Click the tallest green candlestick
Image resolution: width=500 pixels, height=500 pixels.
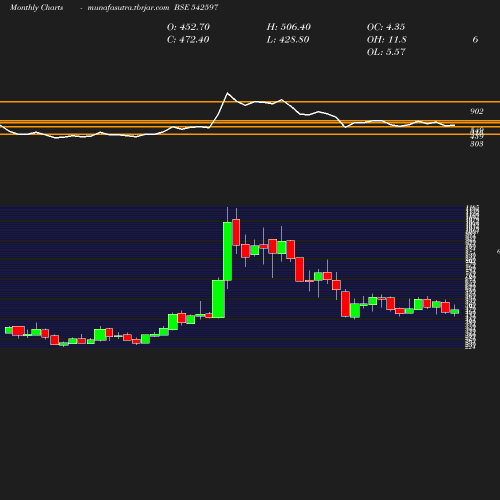click(x=227, y=251)
